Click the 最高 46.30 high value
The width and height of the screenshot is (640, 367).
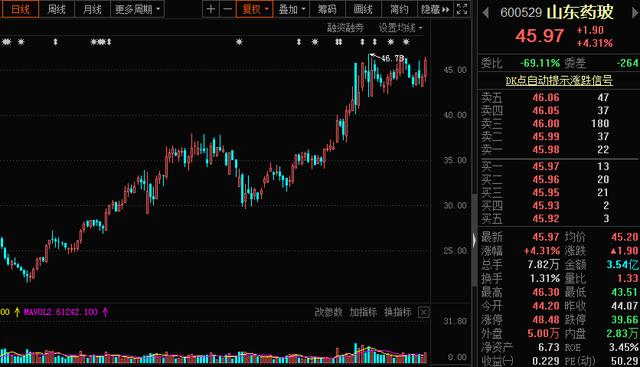click(x=546, y=292)
